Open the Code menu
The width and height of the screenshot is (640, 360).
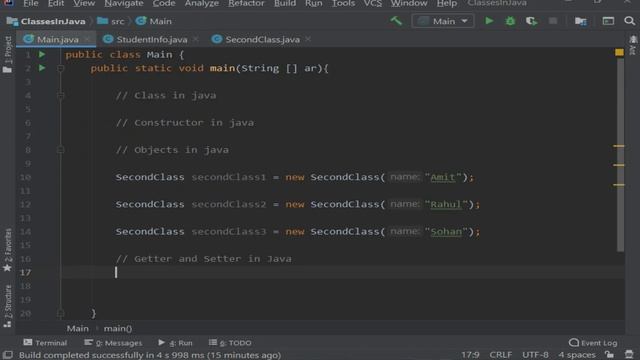(164, 3)
